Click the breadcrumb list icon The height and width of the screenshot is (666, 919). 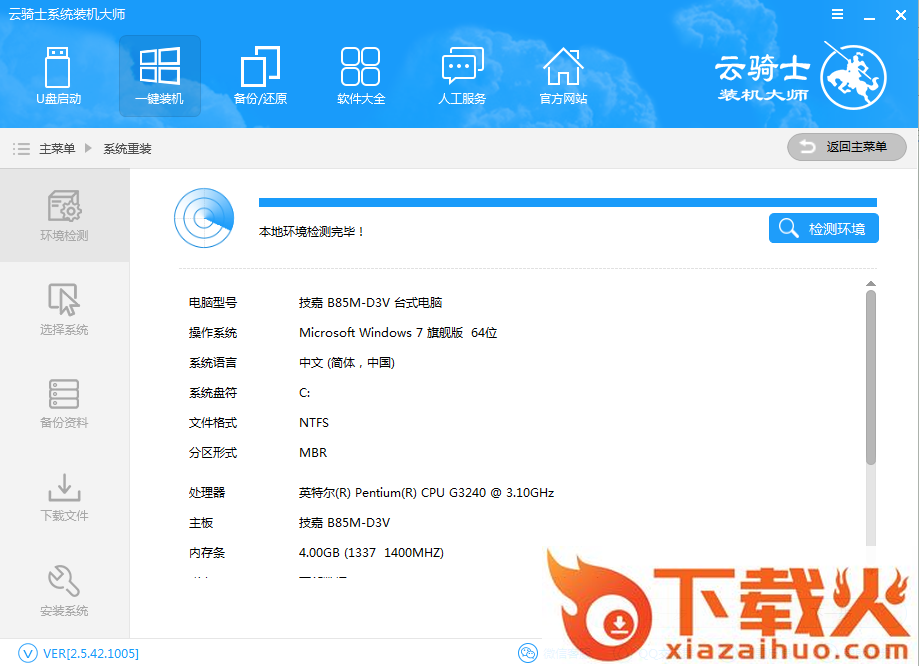point(21,148)
